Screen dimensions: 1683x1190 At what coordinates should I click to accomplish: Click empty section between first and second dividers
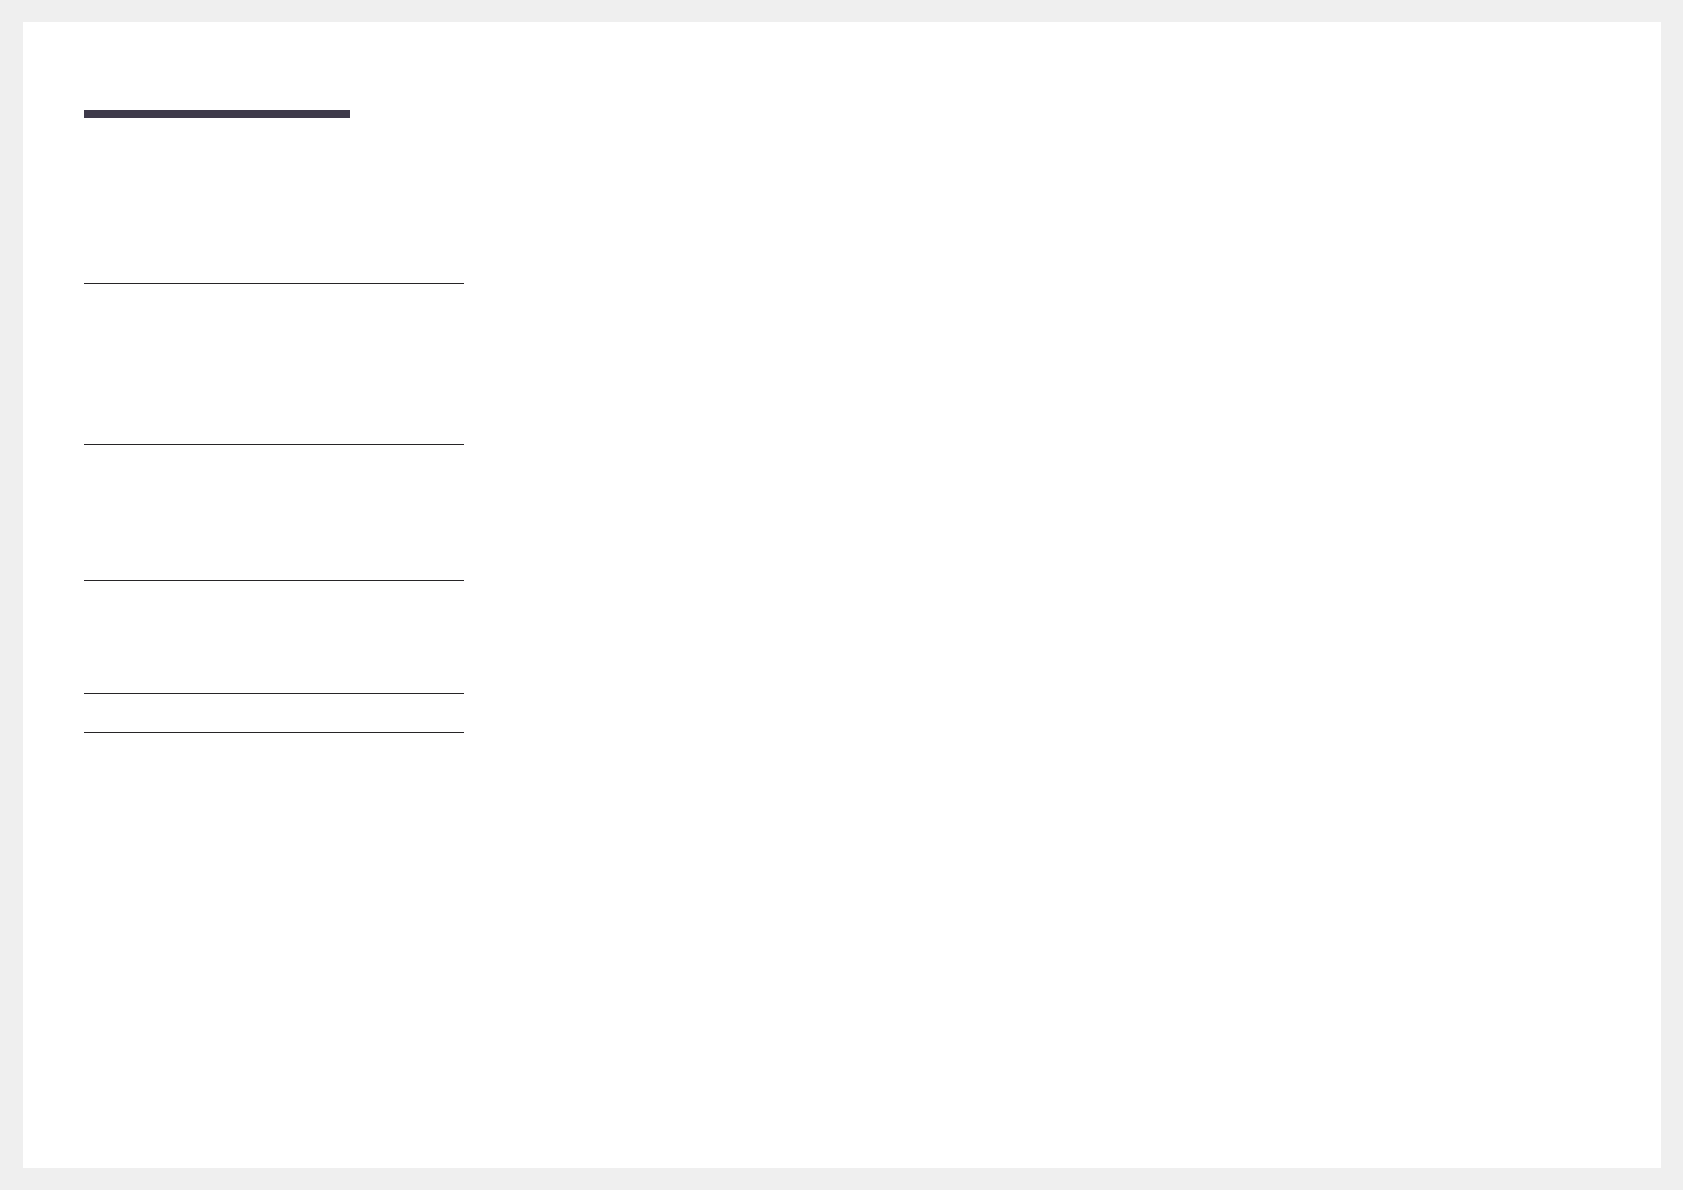pos(274,364)
